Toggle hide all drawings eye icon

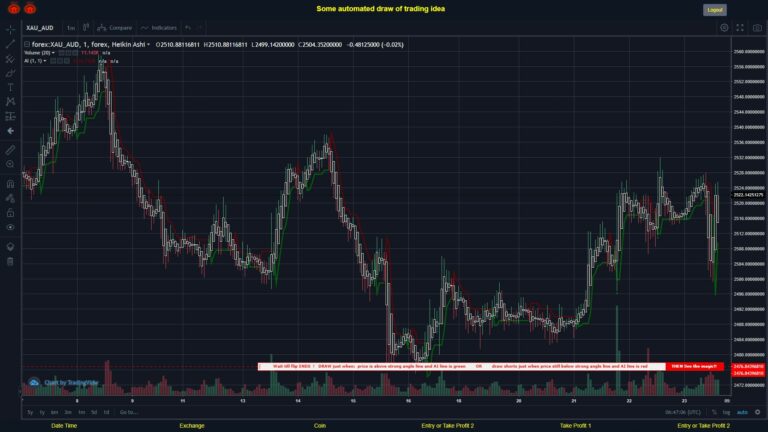(x=10, y=227)
